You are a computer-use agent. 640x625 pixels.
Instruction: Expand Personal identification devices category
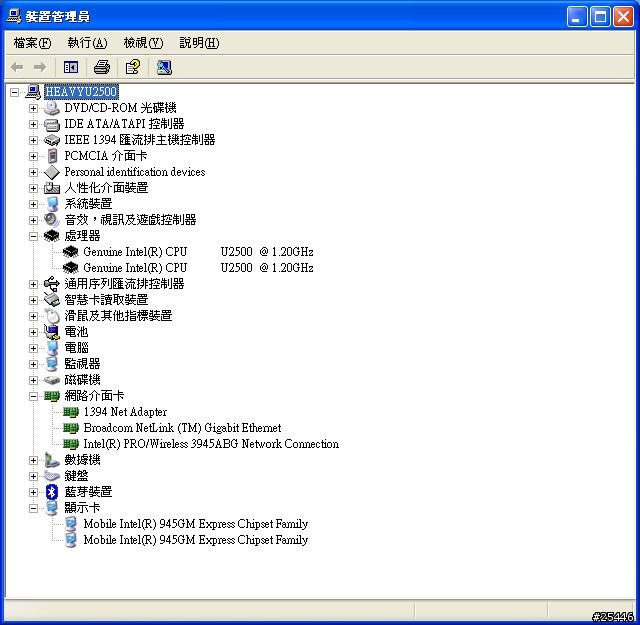coord(33,172)
